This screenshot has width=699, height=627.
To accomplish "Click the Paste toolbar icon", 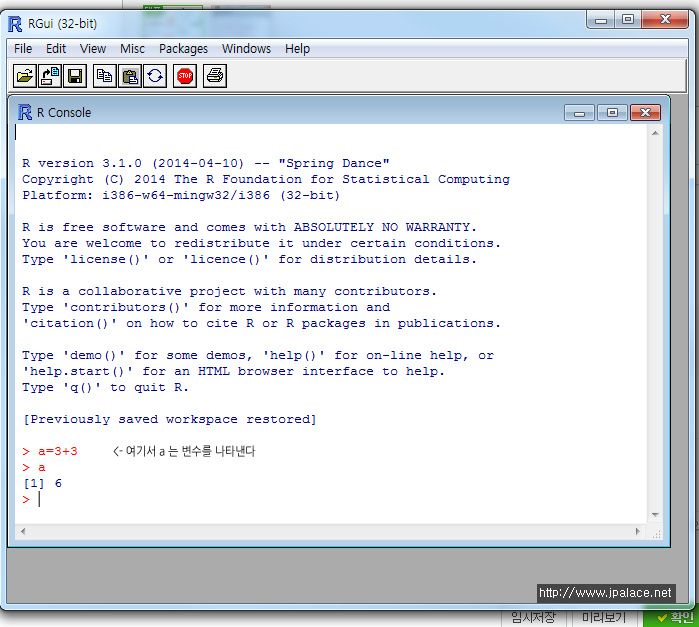I will [130, 76].
